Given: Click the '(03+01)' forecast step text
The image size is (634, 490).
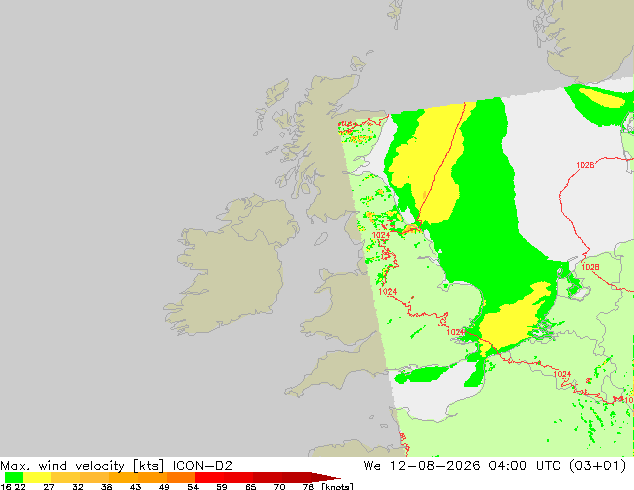Looking at the screenshot, I should coord(597,466).
